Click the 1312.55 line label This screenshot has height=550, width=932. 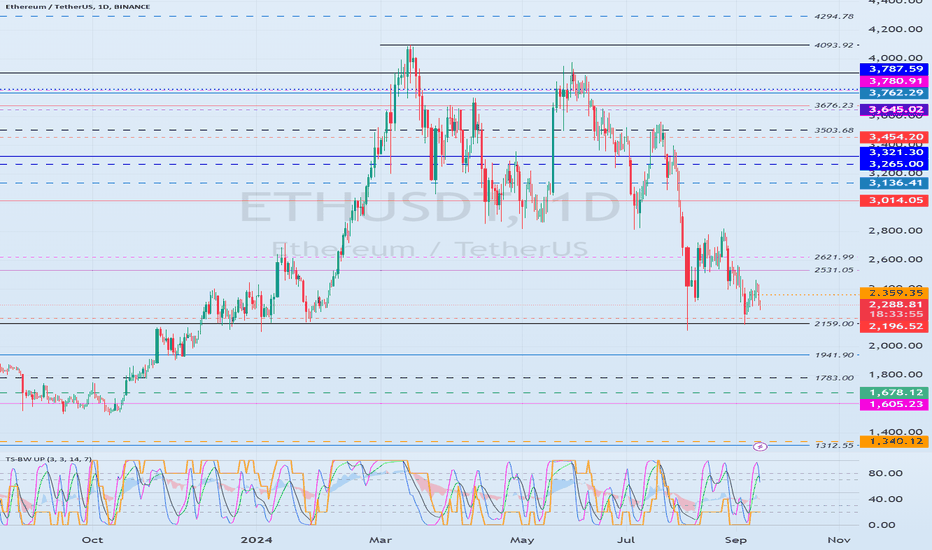click(834, 446)
